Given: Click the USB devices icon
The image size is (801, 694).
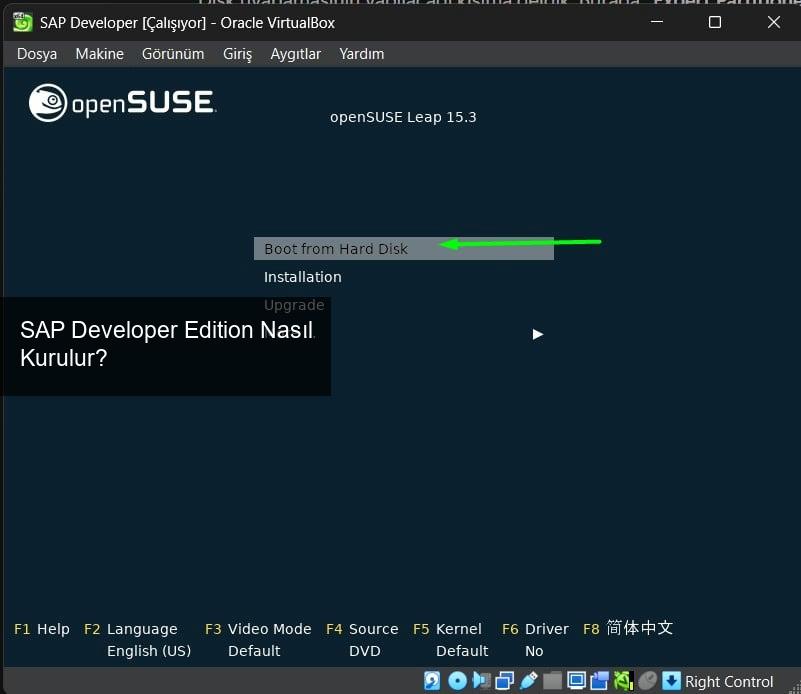Looking at the screenshot, I should pos(528,682).
